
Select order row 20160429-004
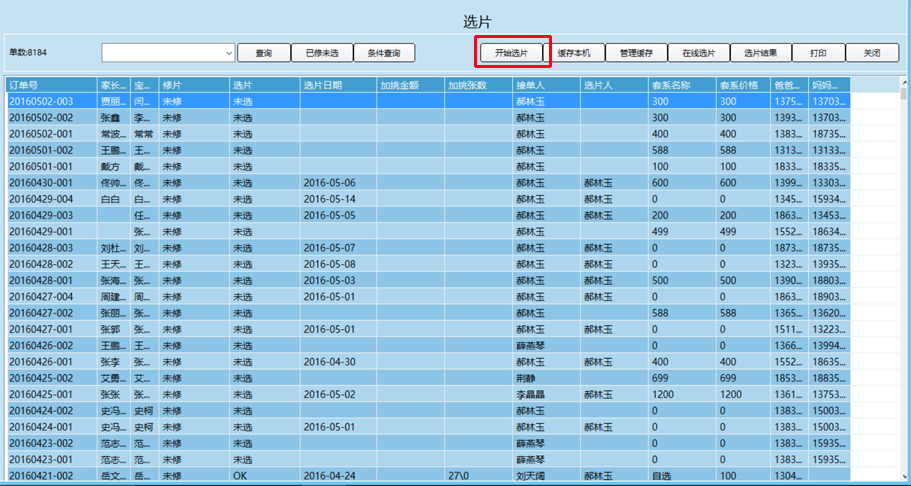click(x=428, y=199)
